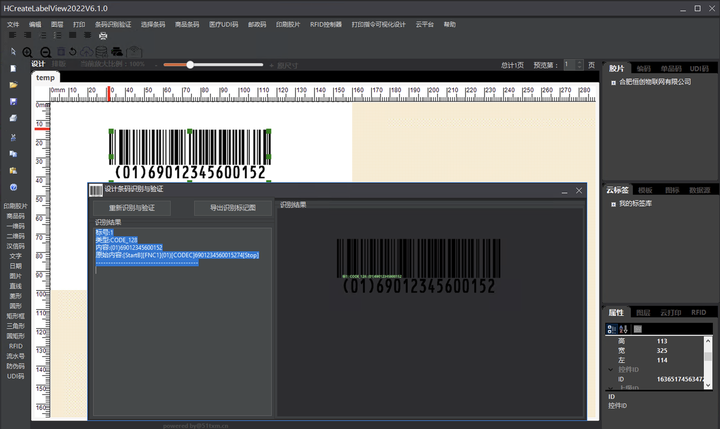720x429 pixels.
Task: Click the zoom in magnifier icon
Action: [x=27, y=51]
